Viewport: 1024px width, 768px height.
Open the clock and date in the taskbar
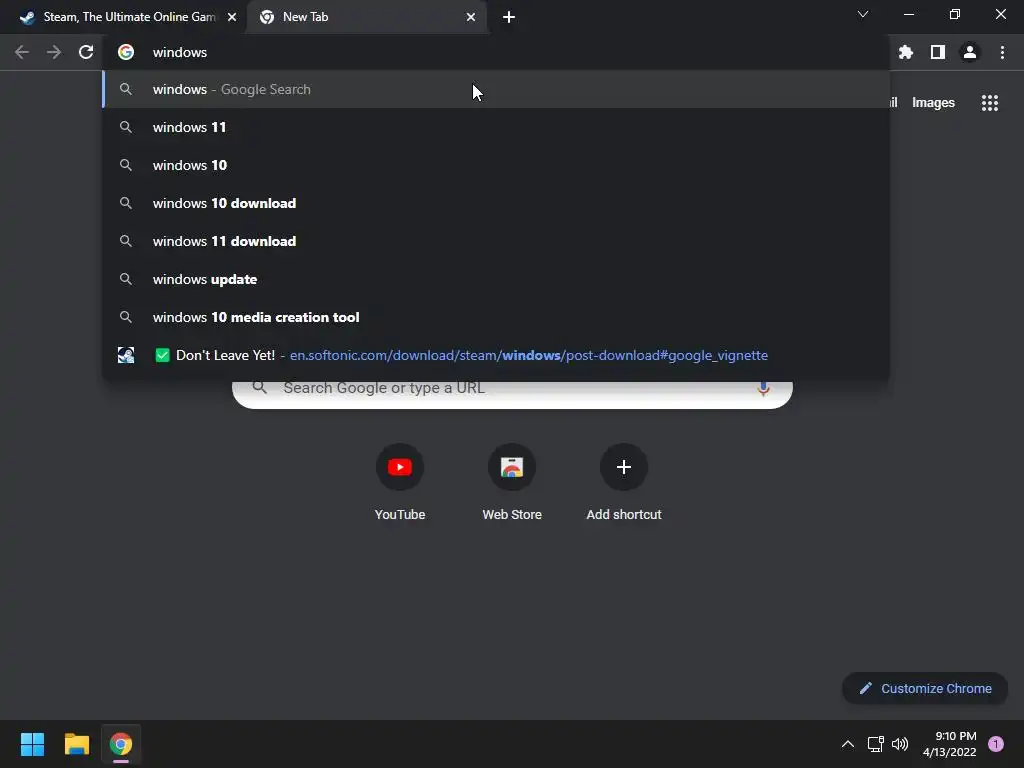click(x=949, y=744)
